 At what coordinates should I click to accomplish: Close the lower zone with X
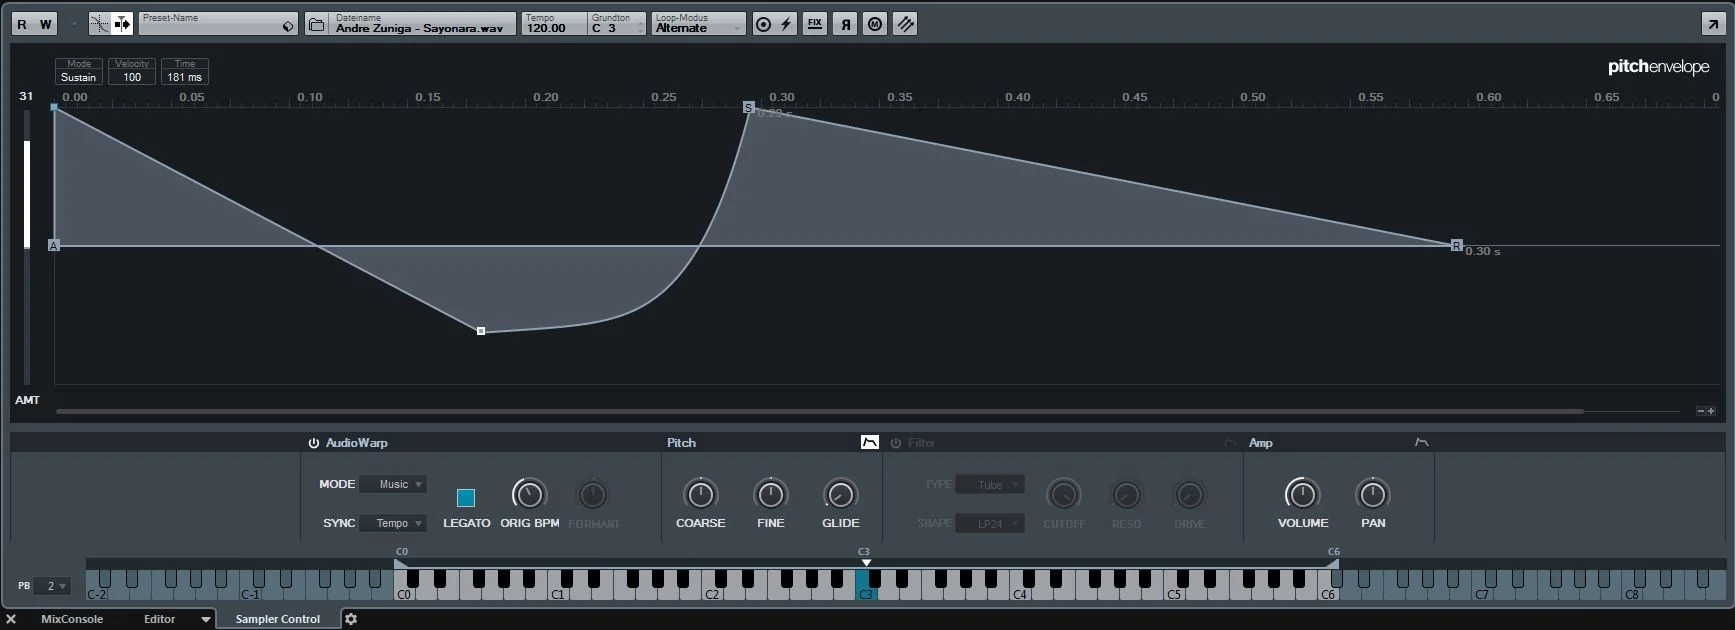(x=11, y=619)
